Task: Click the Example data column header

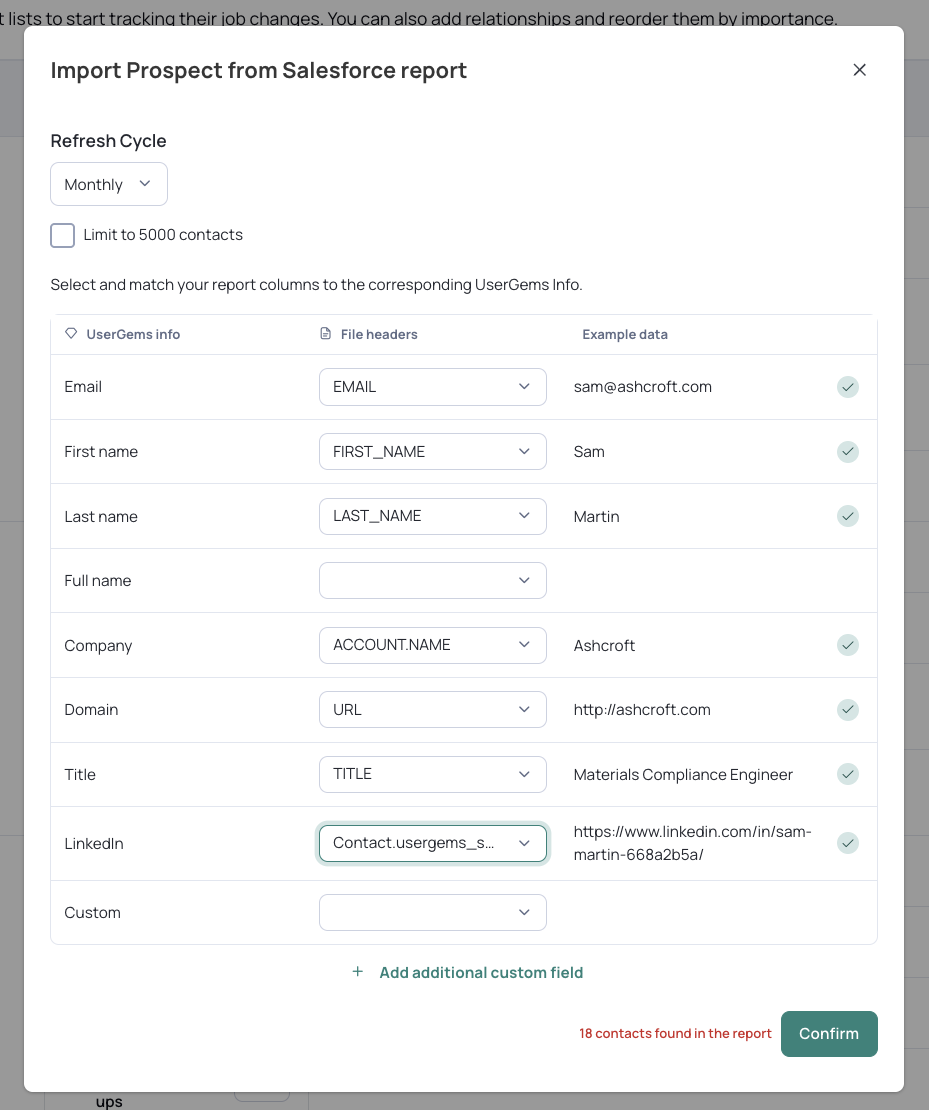Action: [625, 334]
